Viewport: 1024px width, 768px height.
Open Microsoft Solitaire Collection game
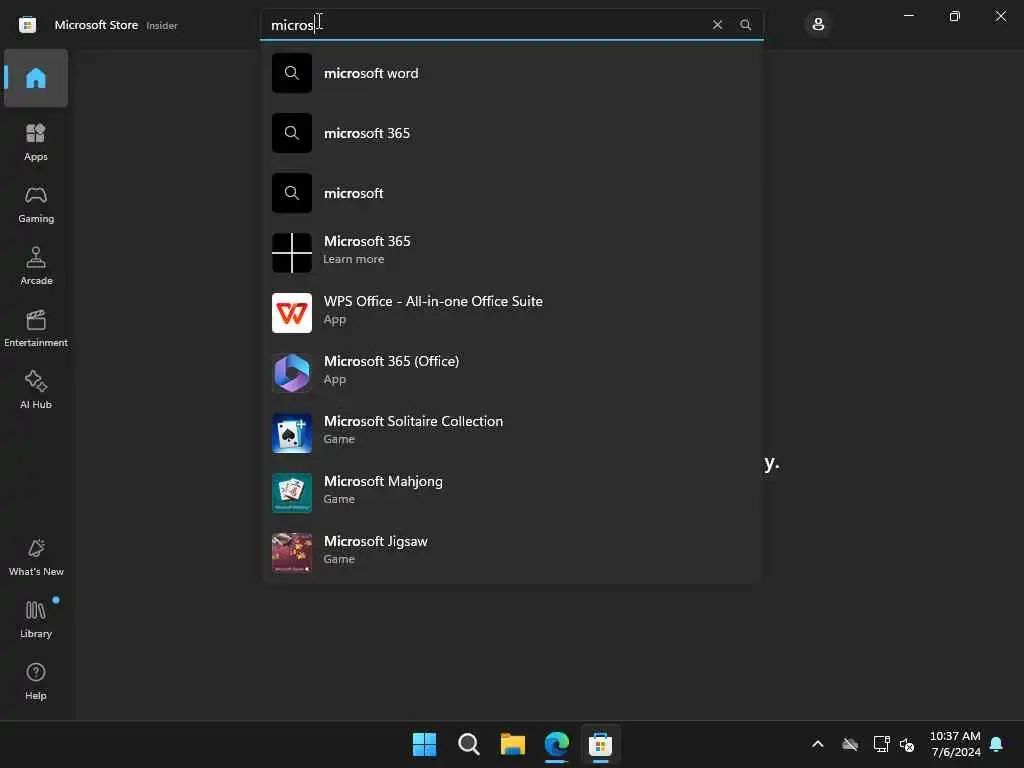coord(512,433)
